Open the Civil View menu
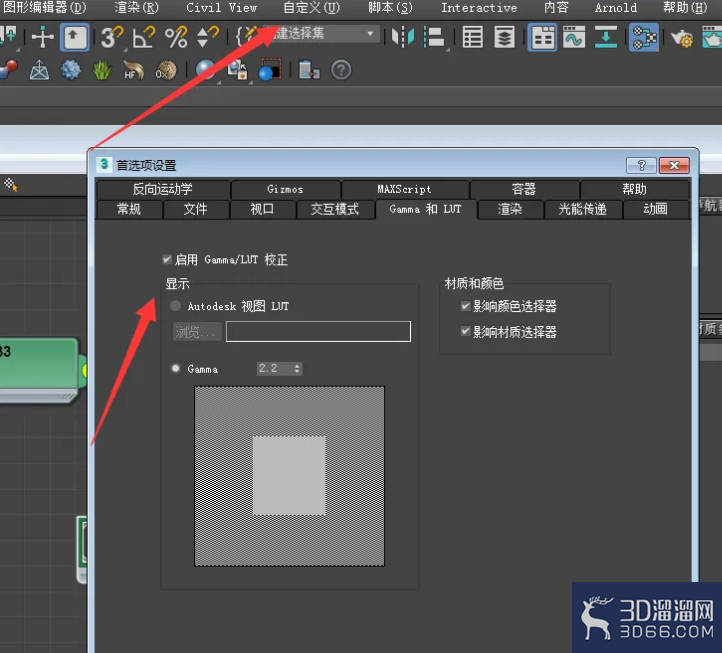This screenshot has width=722, height=653. point(221,8)
